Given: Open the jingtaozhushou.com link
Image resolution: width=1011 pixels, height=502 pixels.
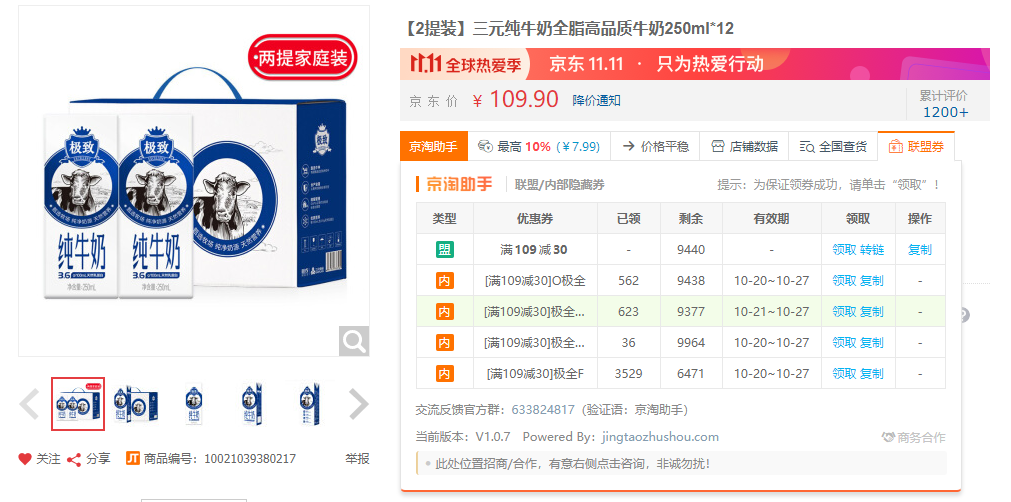Looking at the screenshot, I should tap(660, 437).
